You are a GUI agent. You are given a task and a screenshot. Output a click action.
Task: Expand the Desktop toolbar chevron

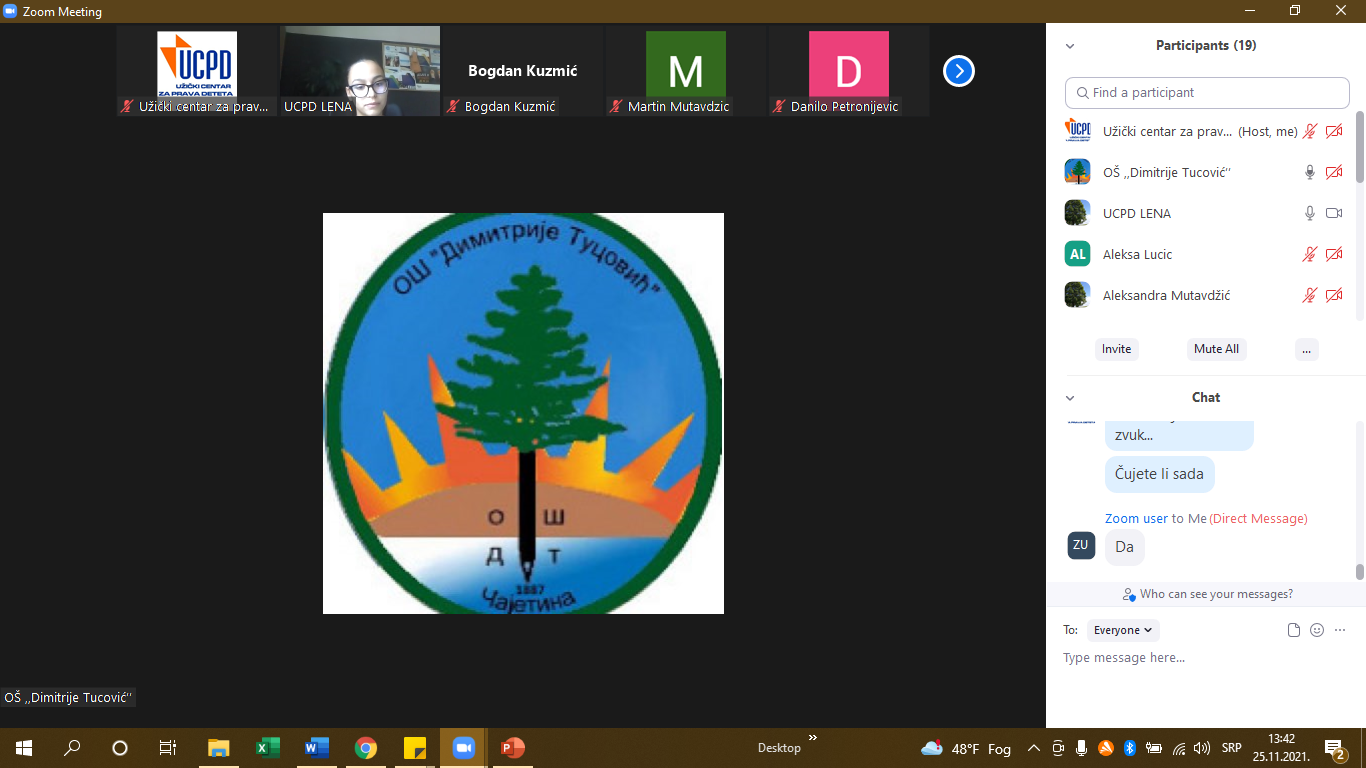click(812, 738)
